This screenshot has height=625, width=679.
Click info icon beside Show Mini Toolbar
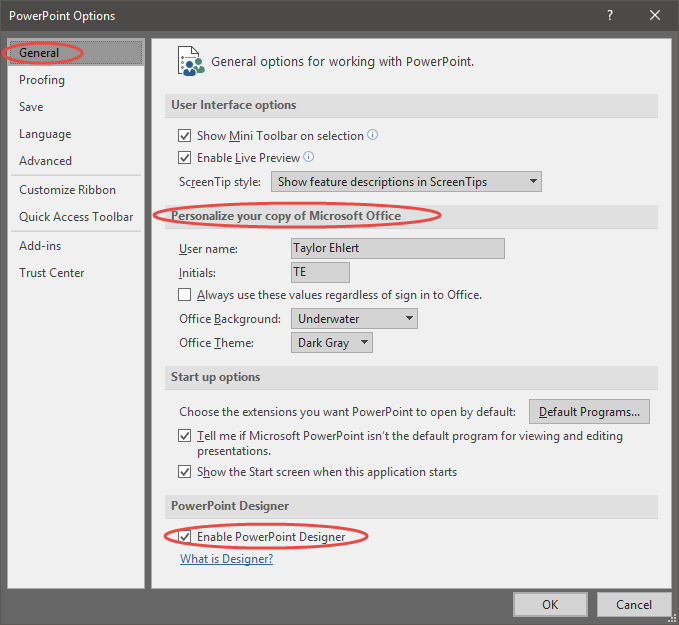click(372, 135)
